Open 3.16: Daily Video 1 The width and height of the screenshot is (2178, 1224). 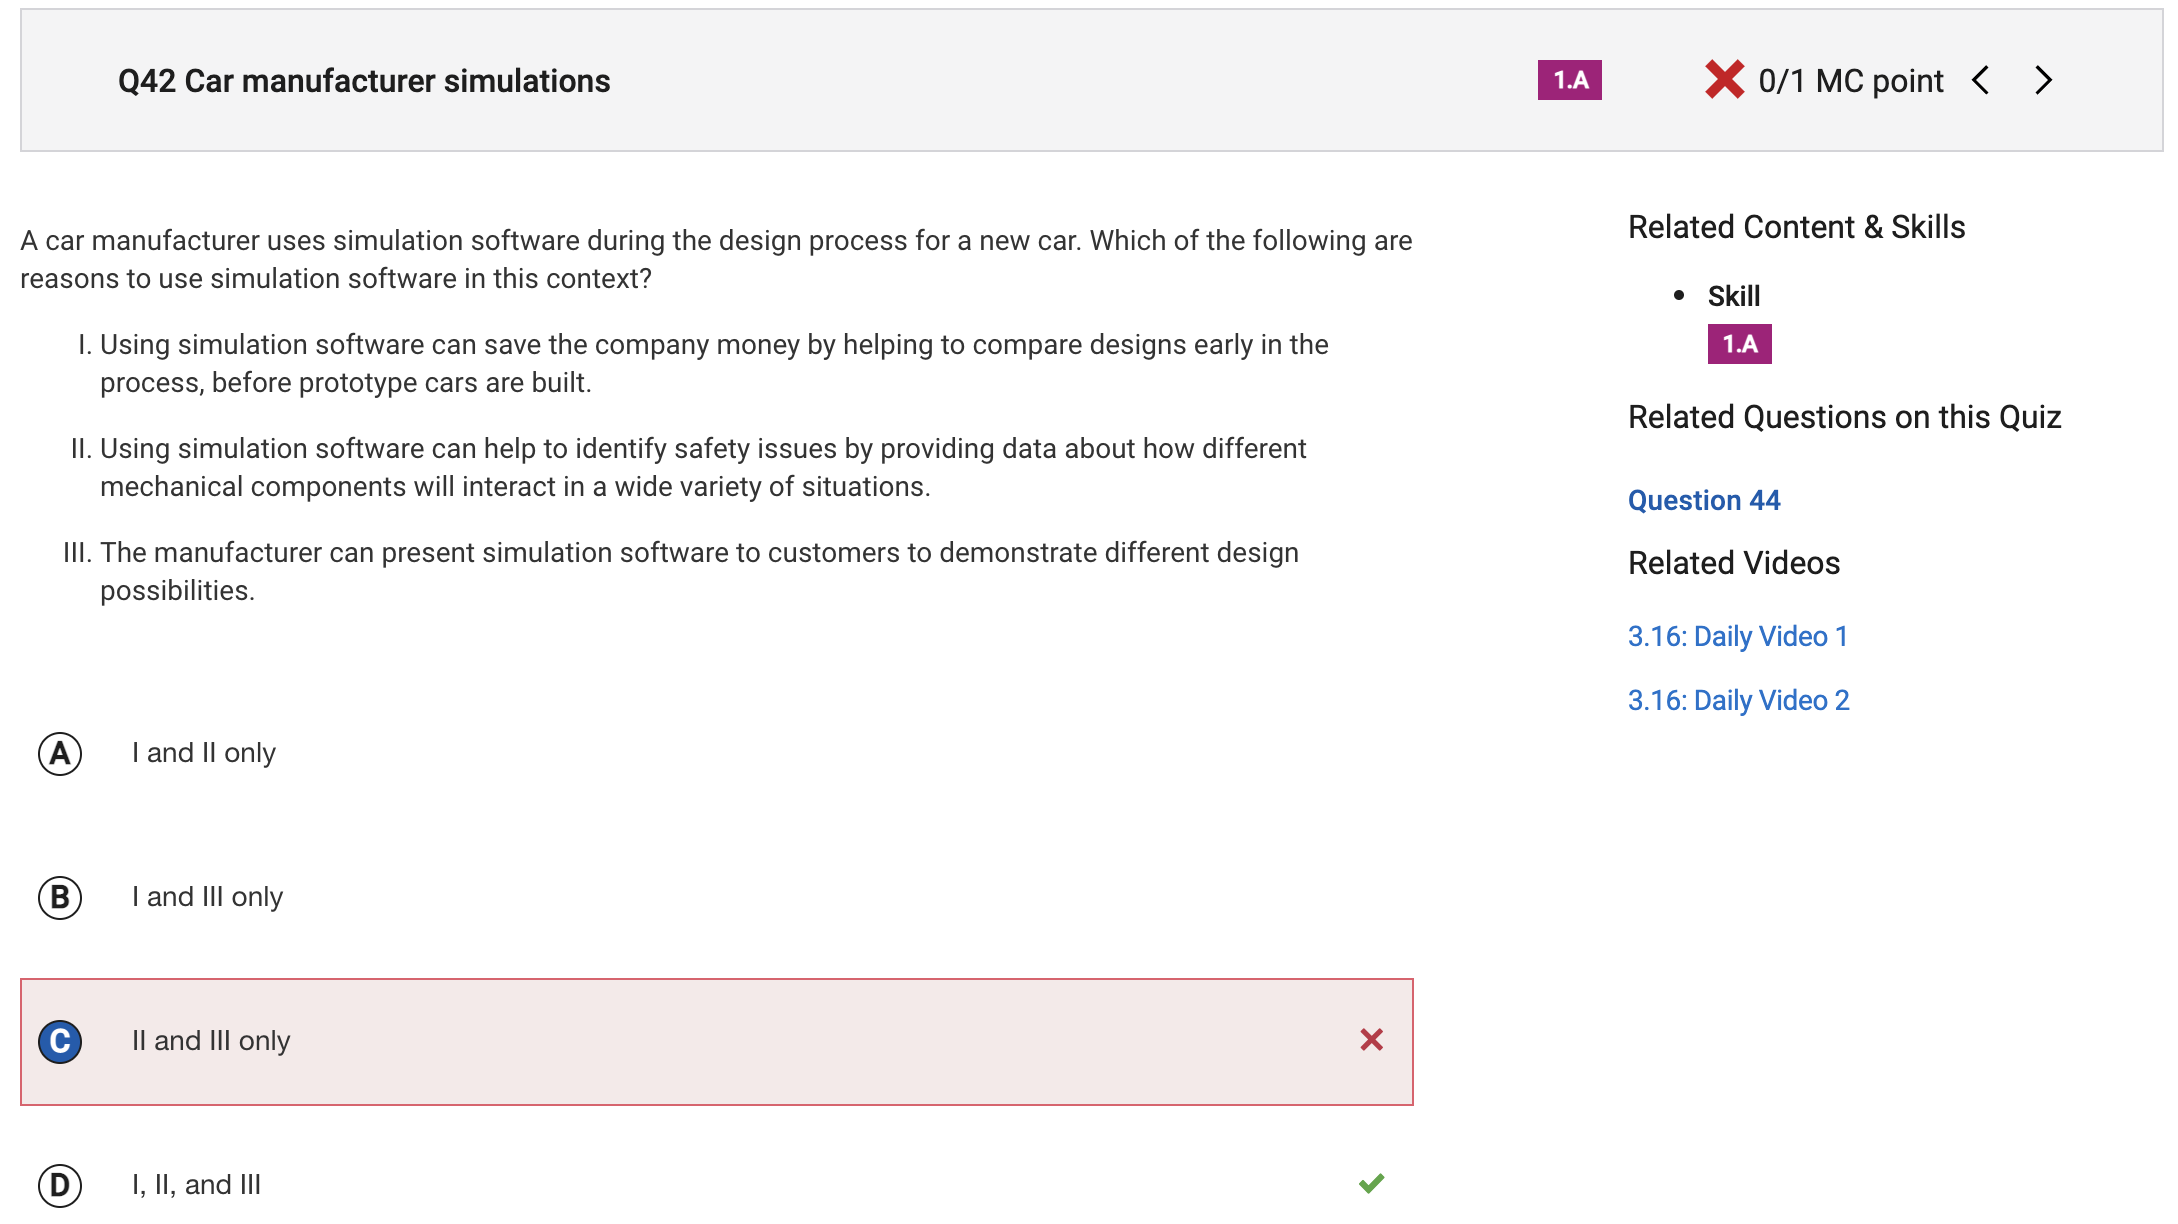click(1738, 636)
